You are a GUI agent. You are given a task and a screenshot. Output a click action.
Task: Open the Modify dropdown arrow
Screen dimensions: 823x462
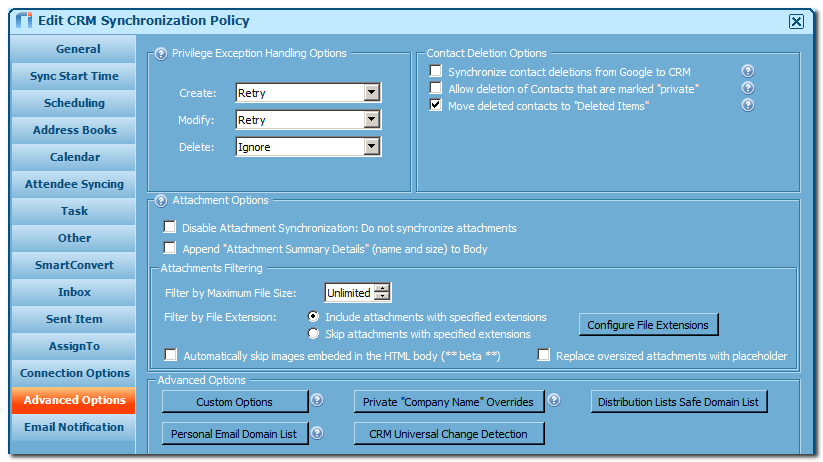372,120
